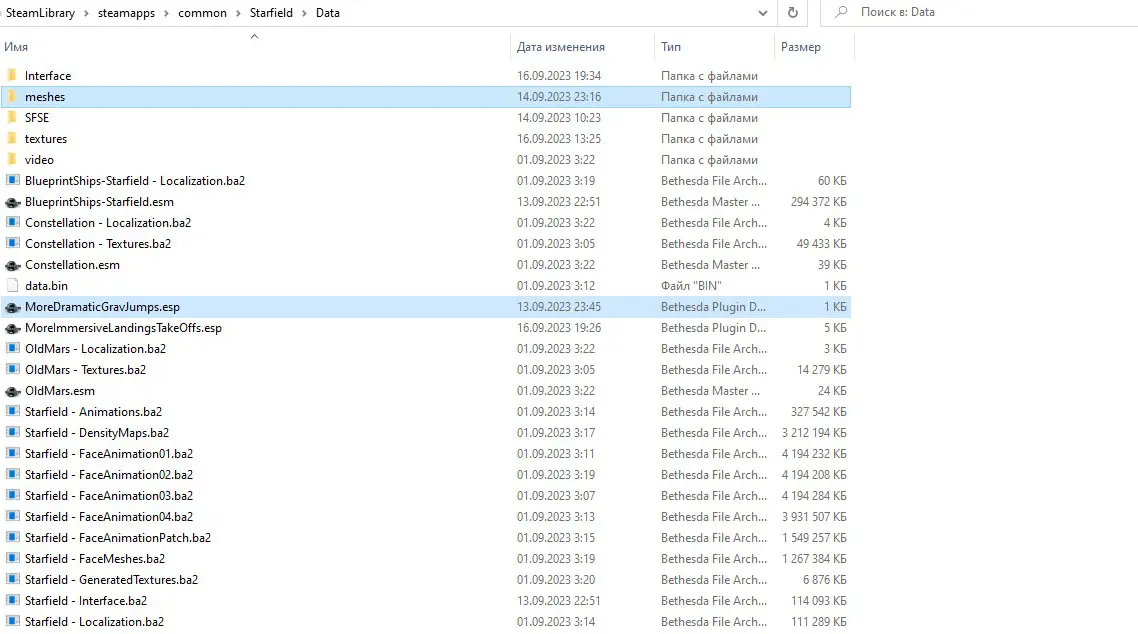
Task: Expand chevron after steamapps in path
Action: pos(165,13)
